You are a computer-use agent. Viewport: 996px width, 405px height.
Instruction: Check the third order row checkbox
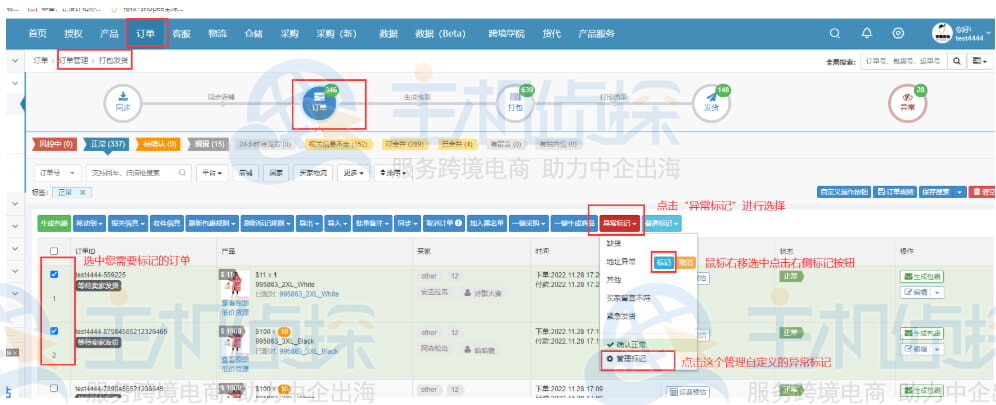click(x=54, y=387)
